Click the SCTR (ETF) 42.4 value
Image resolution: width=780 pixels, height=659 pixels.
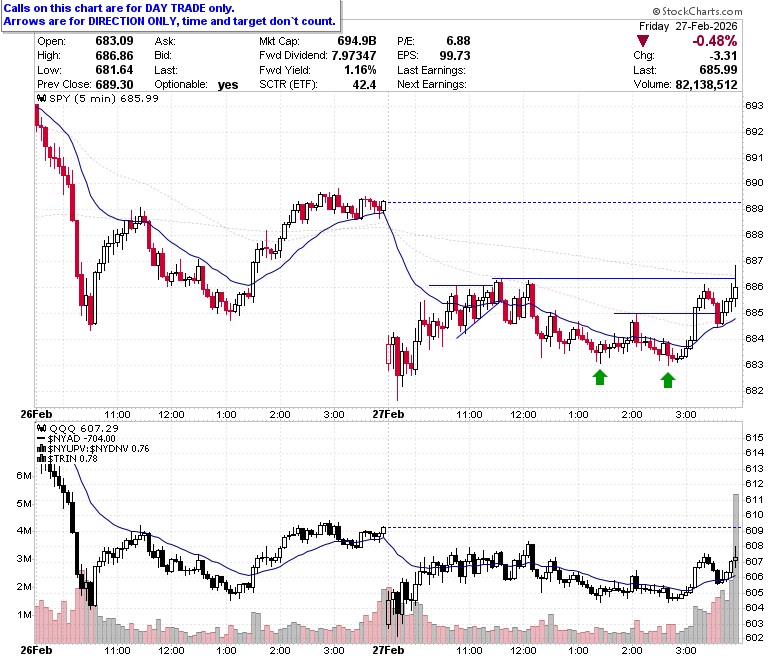coord(364,85)
